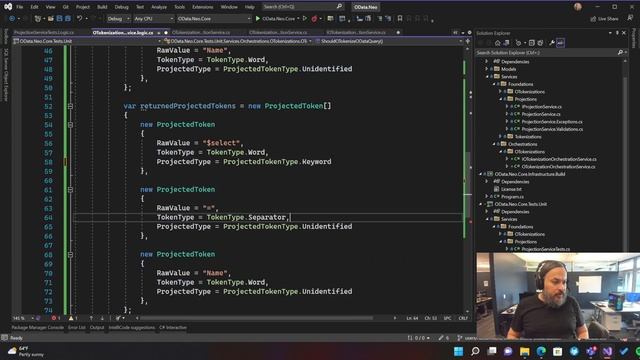Collapse the code block at line 52
The image size is (640, 360).
click(70, 106)
